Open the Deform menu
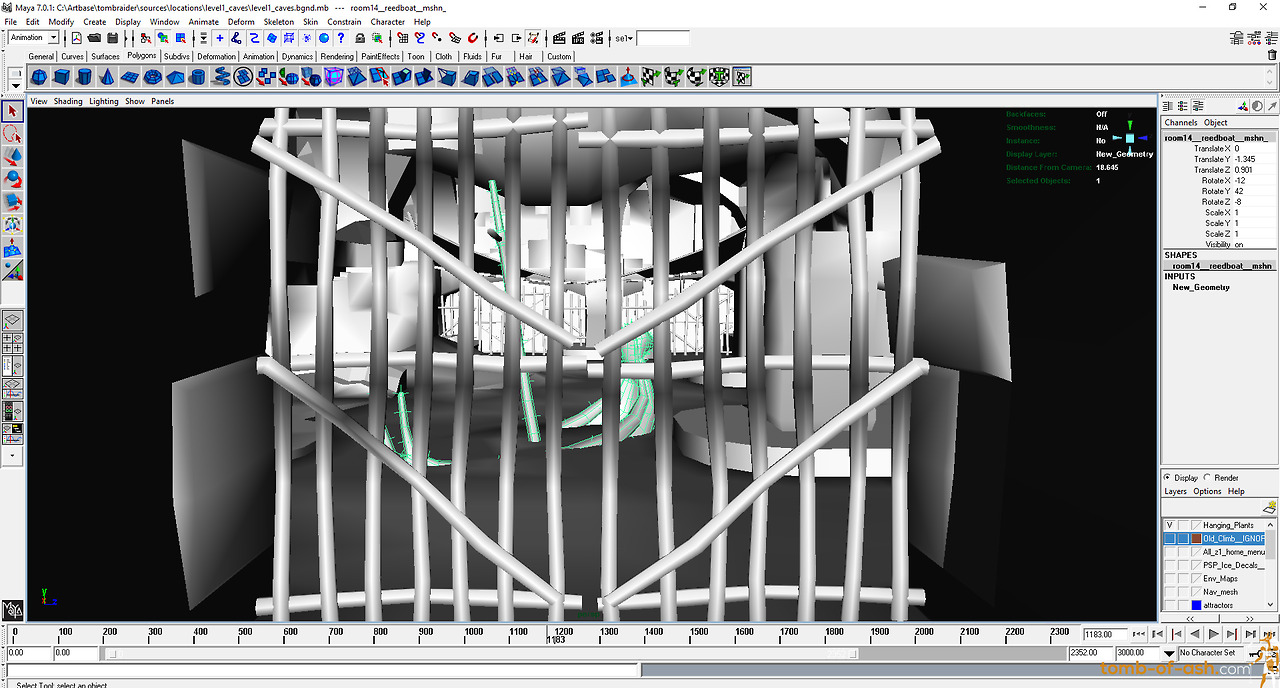Screen dimensions: 1280x688 click(x=241, y=21)
